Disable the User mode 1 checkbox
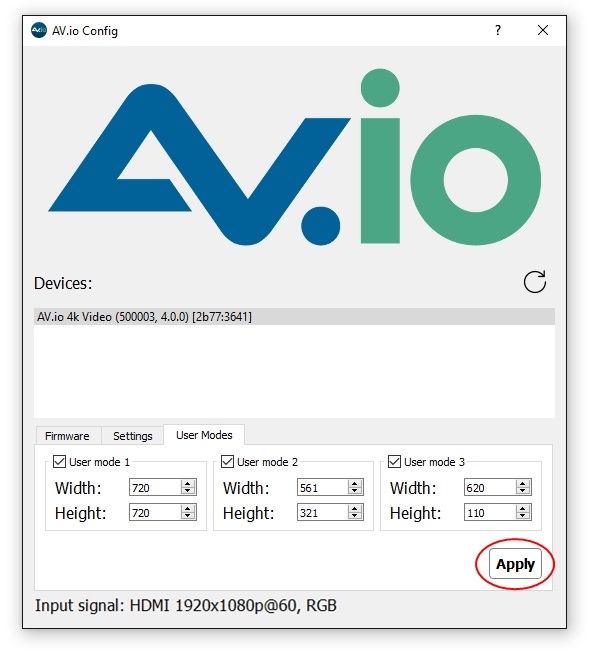Image resolution: width=591 pixels, height=670 pixels. point(59,461)
